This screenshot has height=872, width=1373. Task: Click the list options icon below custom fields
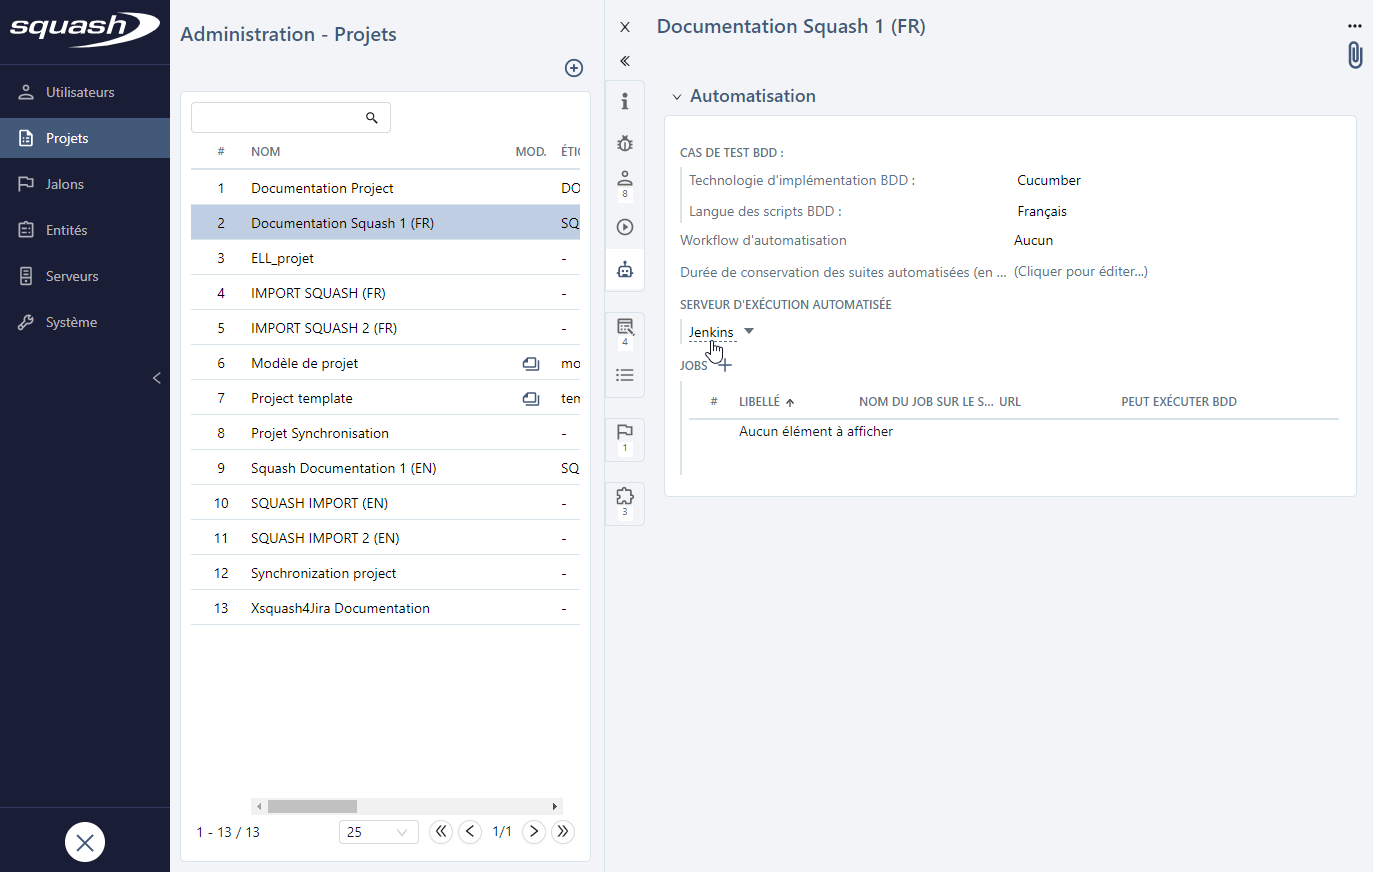pos(624,375)
